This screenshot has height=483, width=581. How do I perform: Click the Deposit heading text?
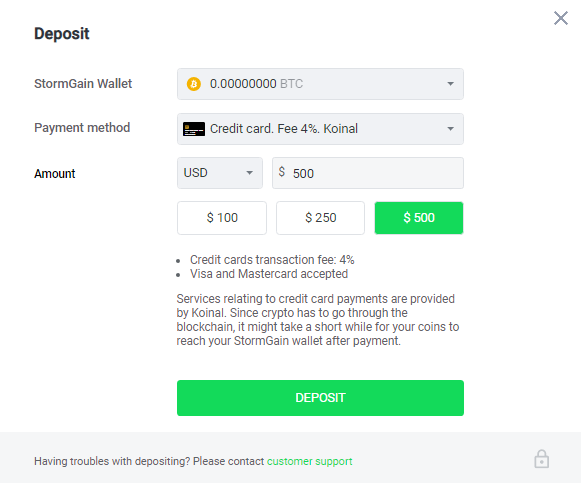[x=62, y=34]
